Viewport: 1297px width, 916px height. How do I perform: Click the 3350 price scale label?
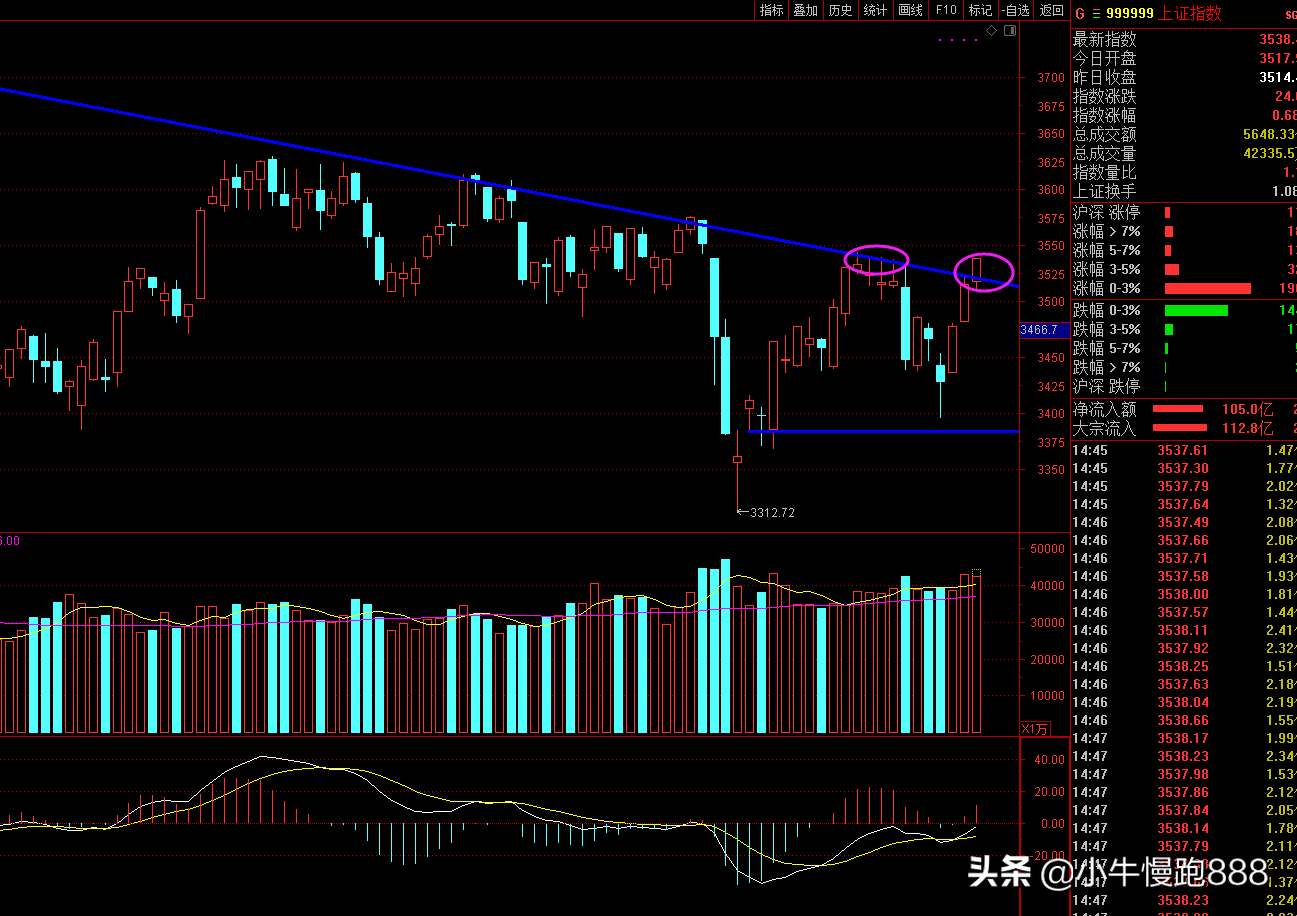[1051, 470]
